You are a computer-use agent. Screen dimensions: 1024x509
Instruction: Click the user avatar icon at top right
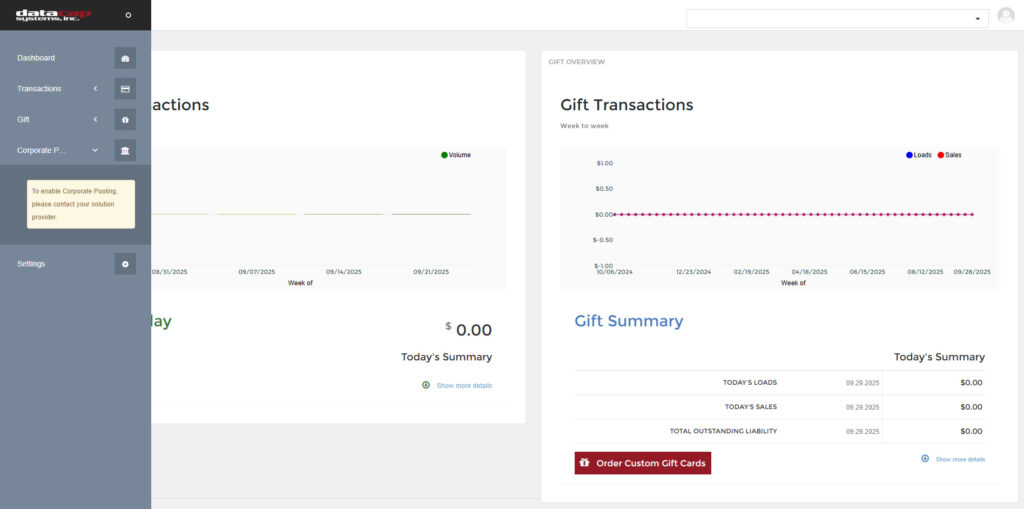pos(1006,16)
